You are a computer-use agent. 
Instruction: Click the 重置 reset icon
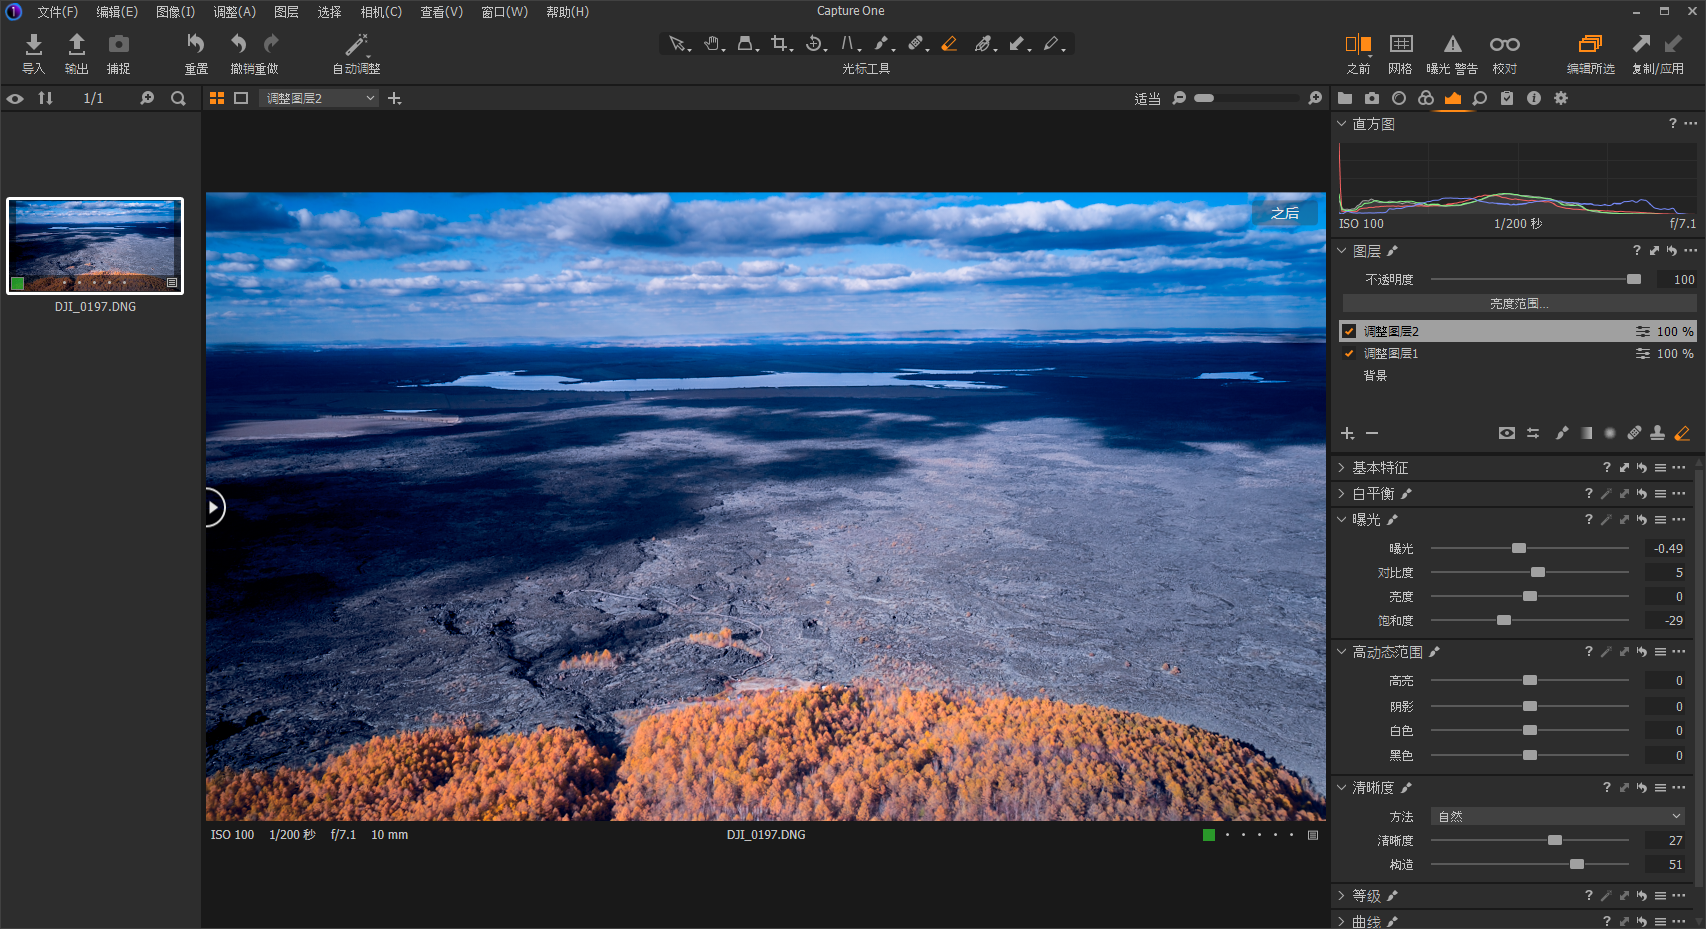click(x=196, y=44)
